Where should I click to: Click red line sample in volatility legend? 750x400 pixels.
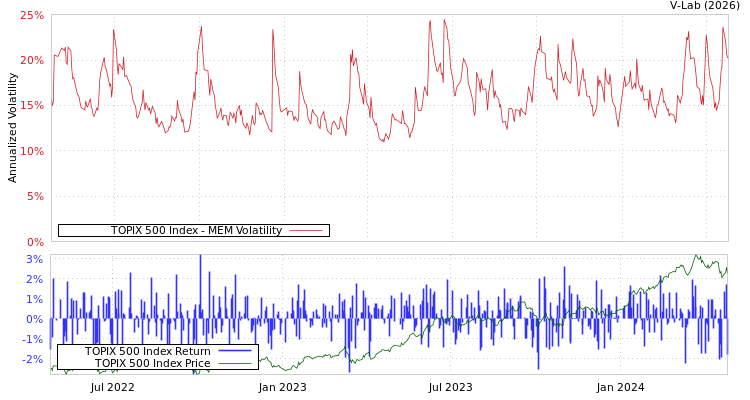(305, 231)
